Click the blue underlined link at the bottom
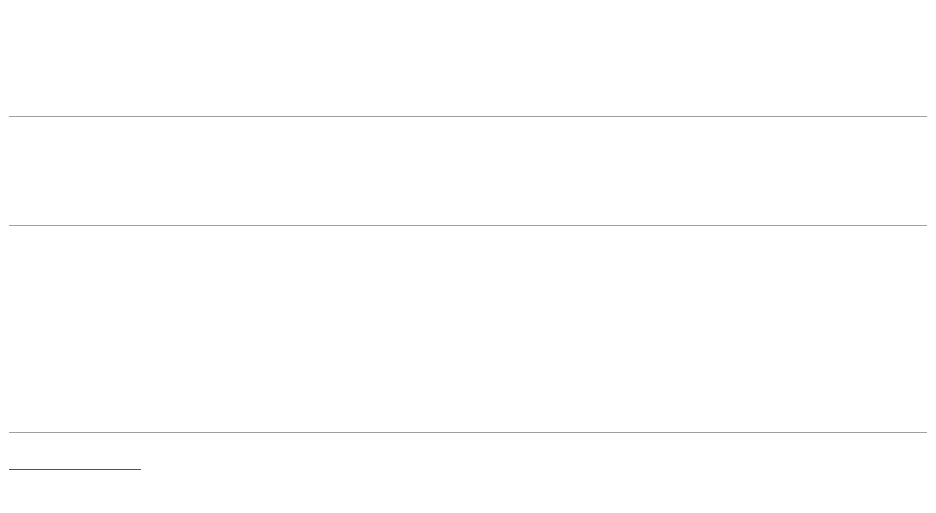This screenshot has width=936, height=513. [75, 469]
